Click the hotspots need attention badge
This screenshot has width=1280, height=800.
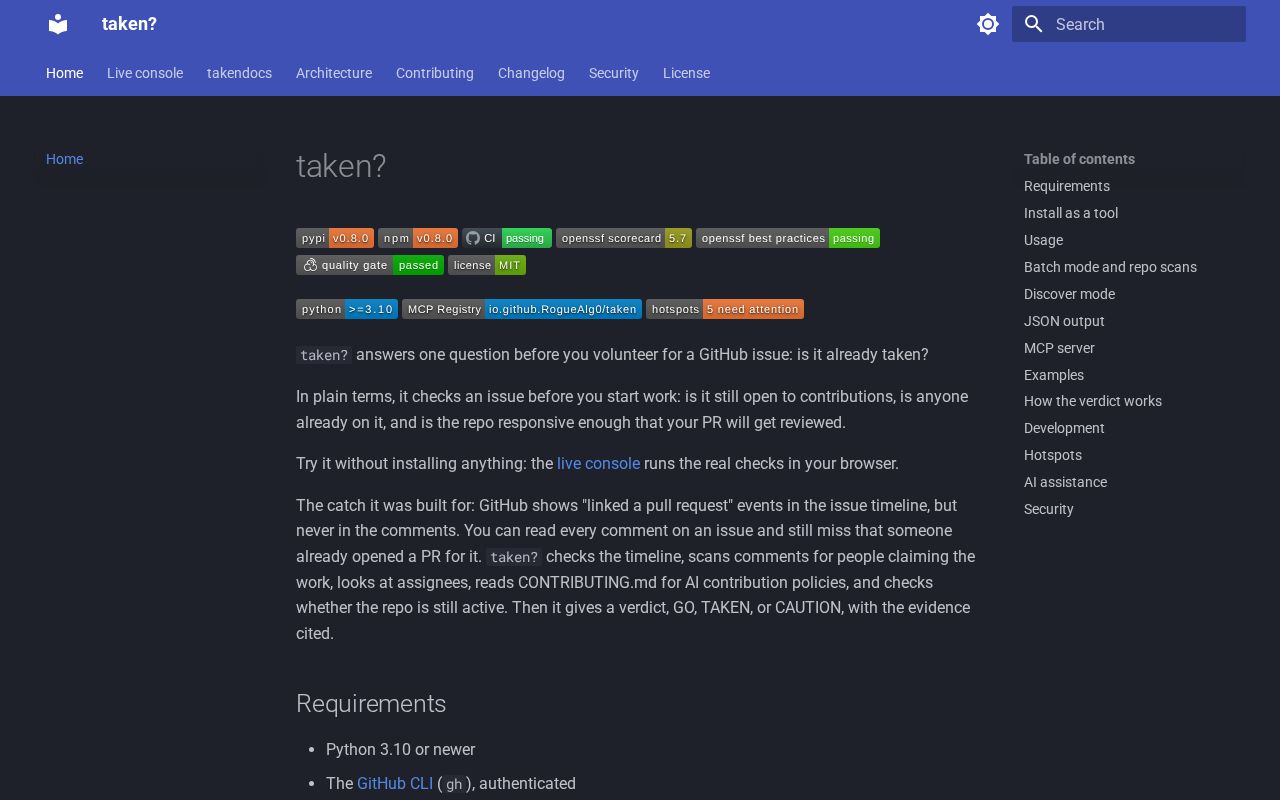pos(725,309)
